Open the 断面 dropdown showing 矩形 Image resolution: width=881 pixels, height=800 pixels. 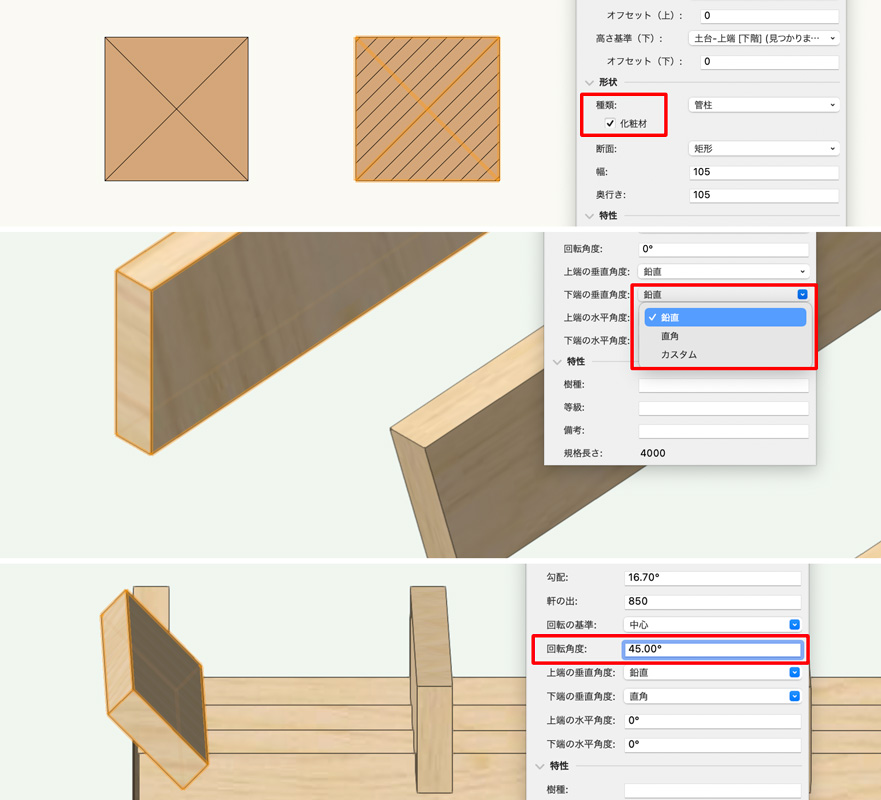pos(764,149)
